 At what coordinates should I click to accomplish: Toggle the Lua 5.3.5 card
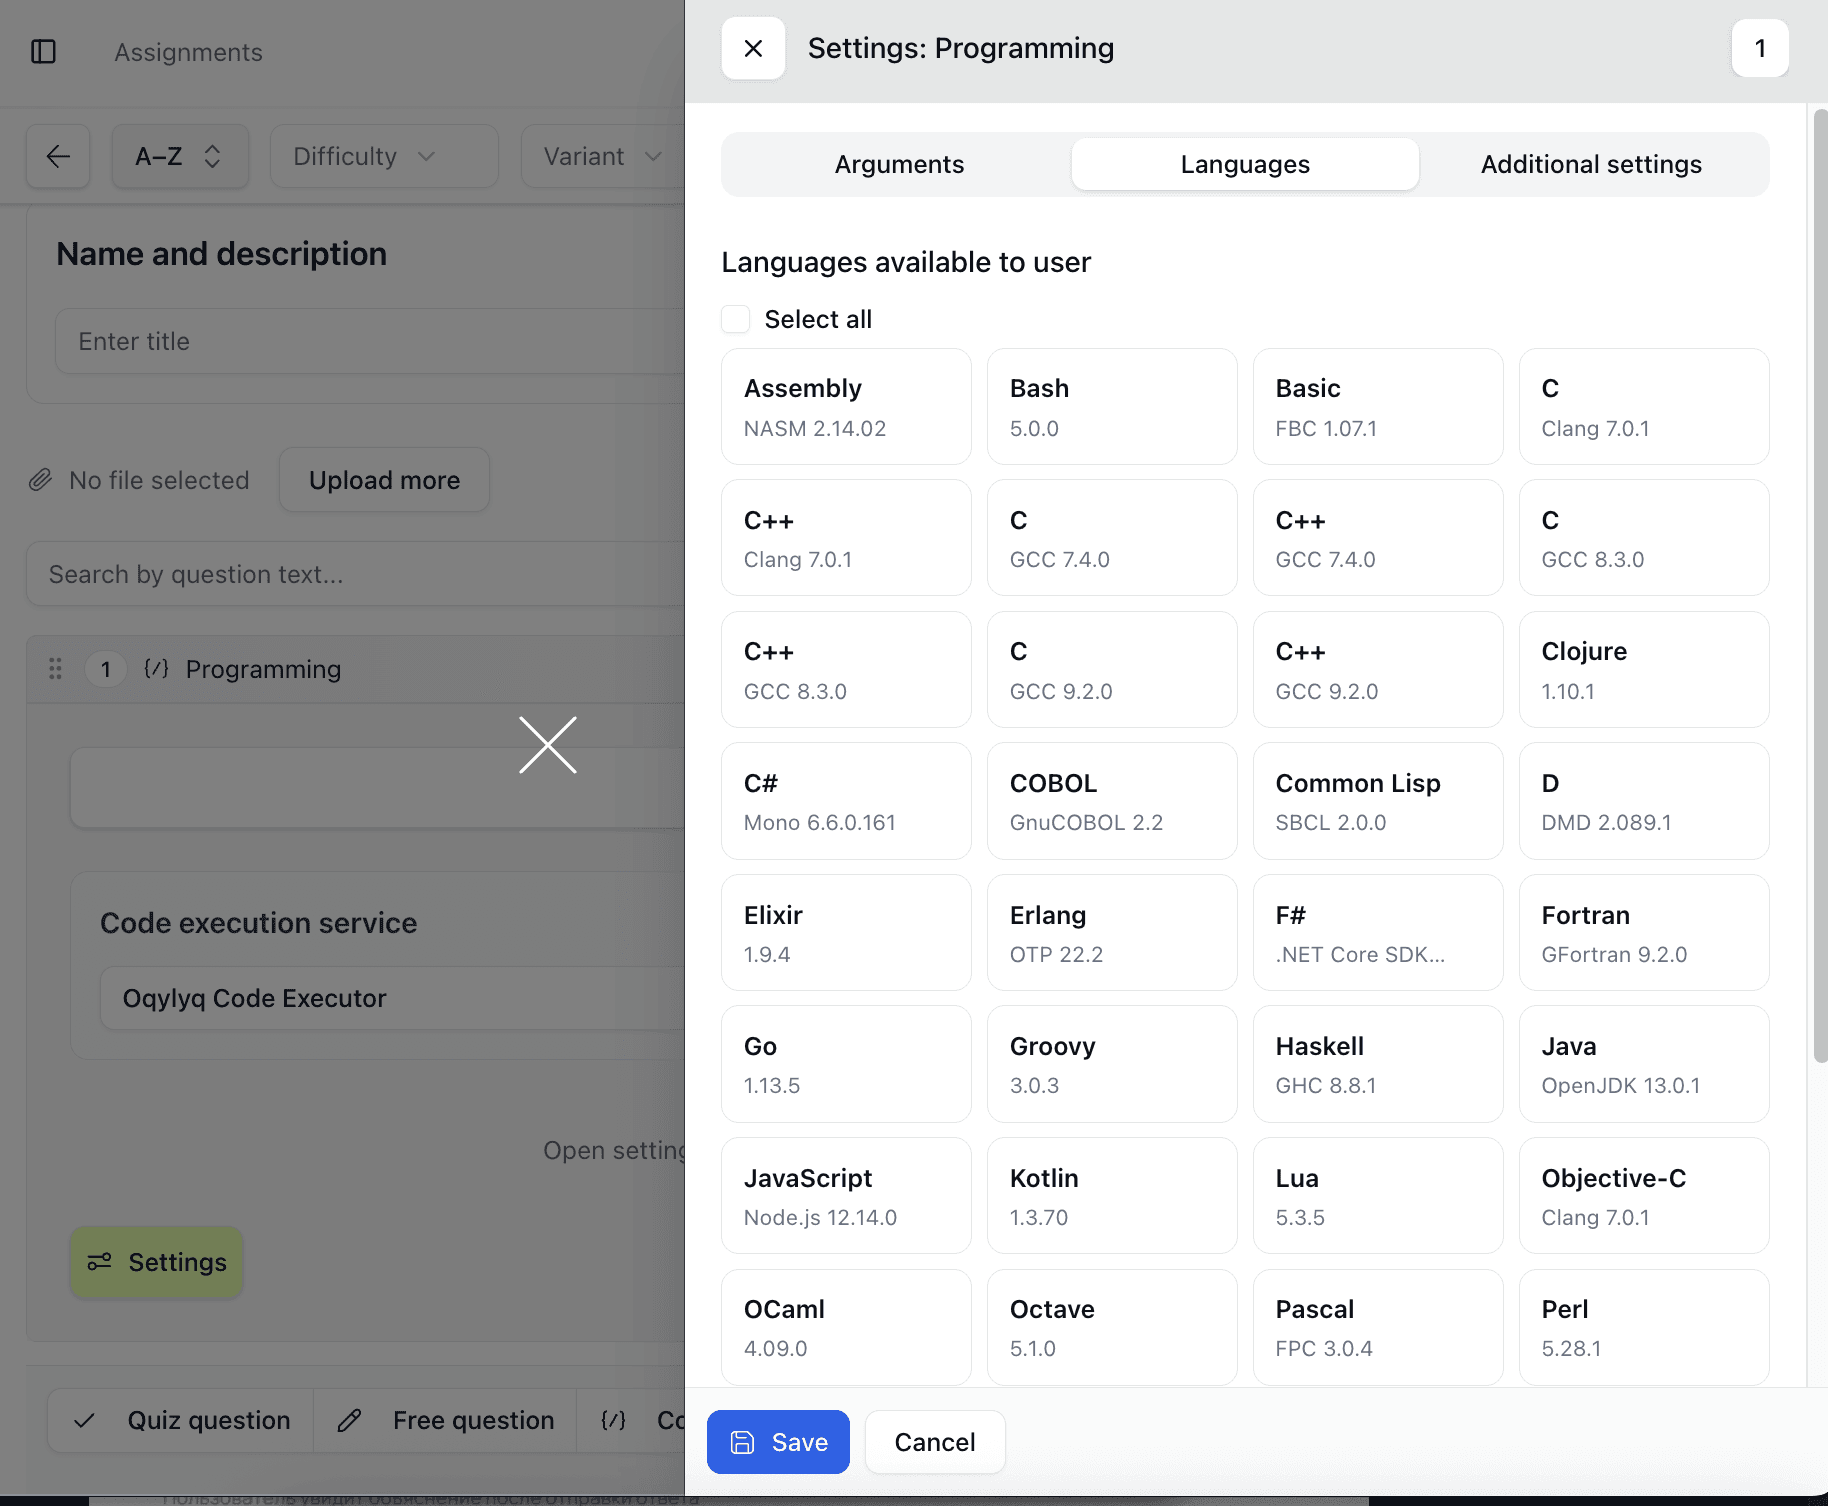(1378, 1196)
